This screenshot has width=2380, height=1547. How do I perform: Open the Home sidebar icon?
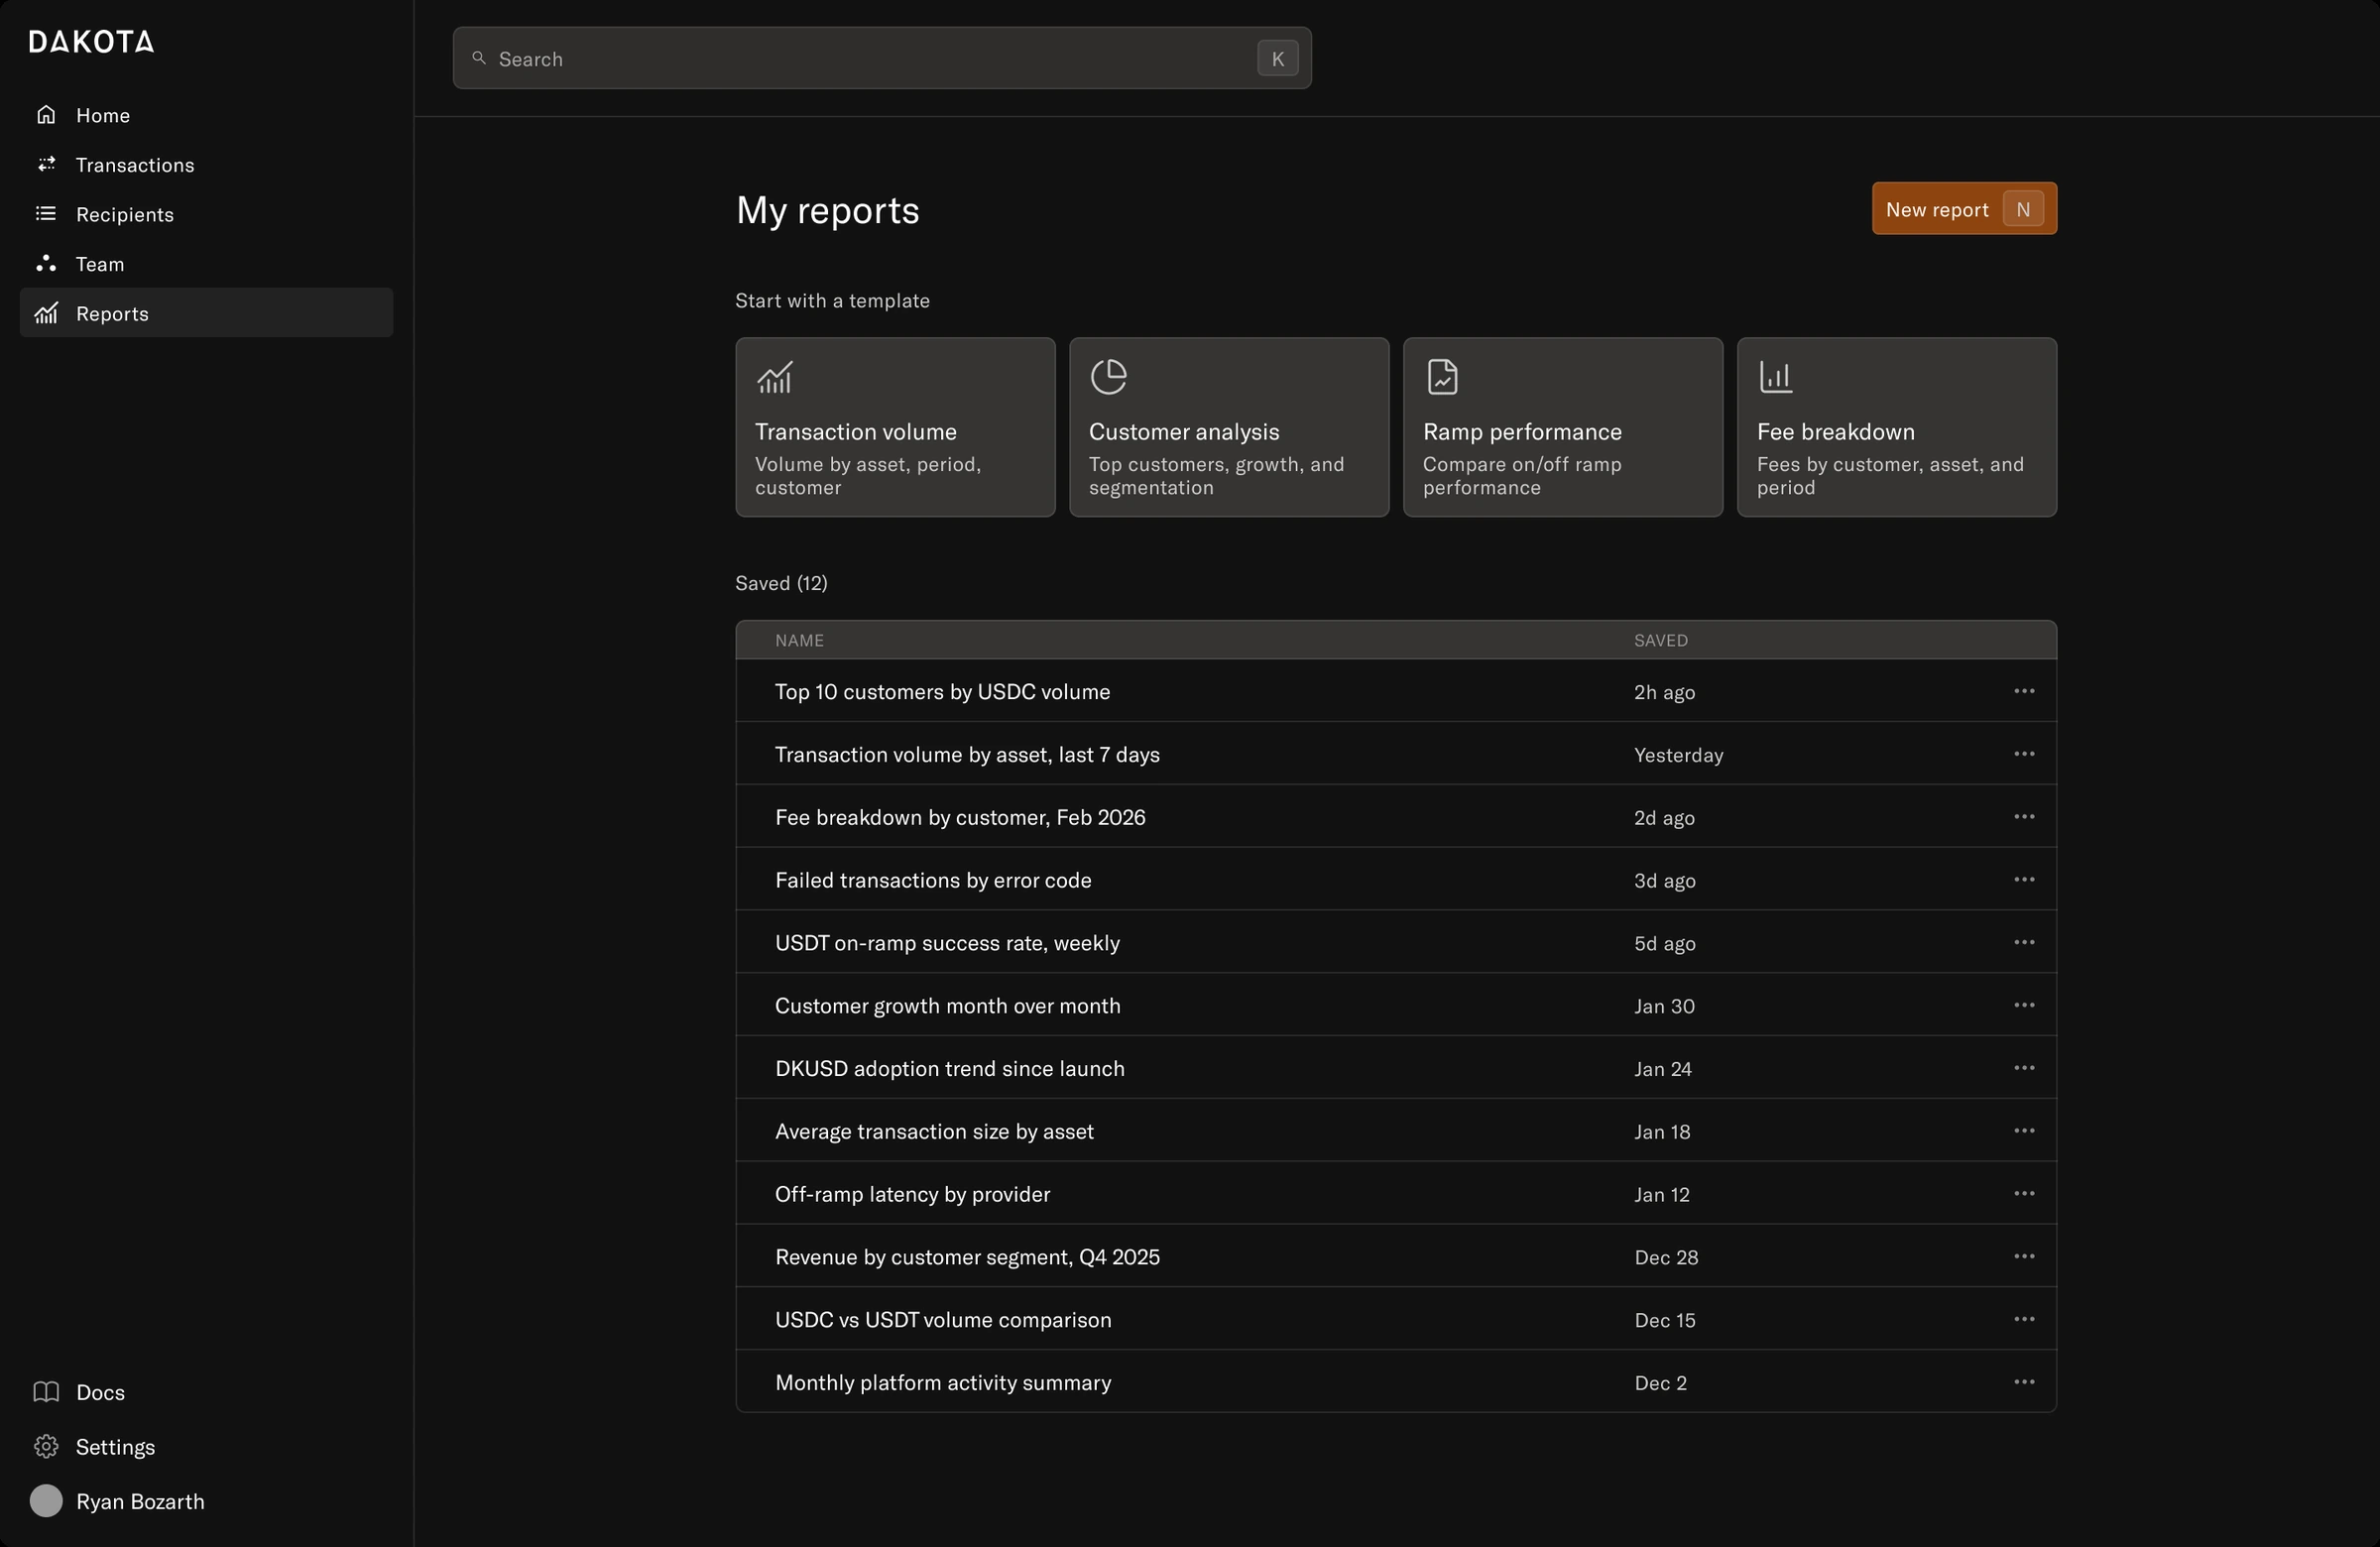point(46,115)
